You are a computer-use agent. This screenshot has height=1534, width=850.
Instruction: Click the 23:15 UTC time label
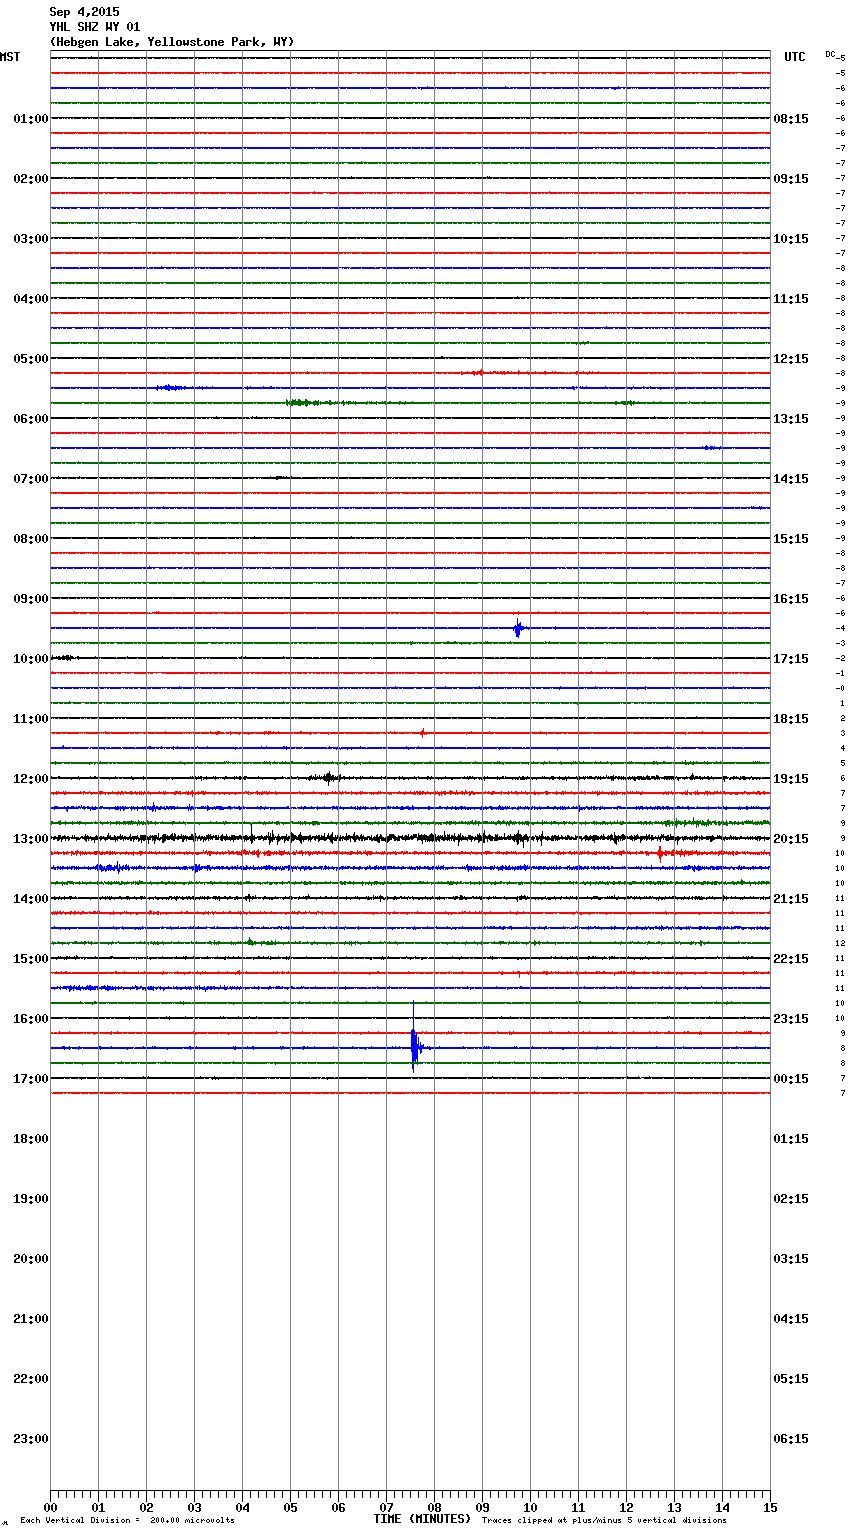(x=791, y=1019)
